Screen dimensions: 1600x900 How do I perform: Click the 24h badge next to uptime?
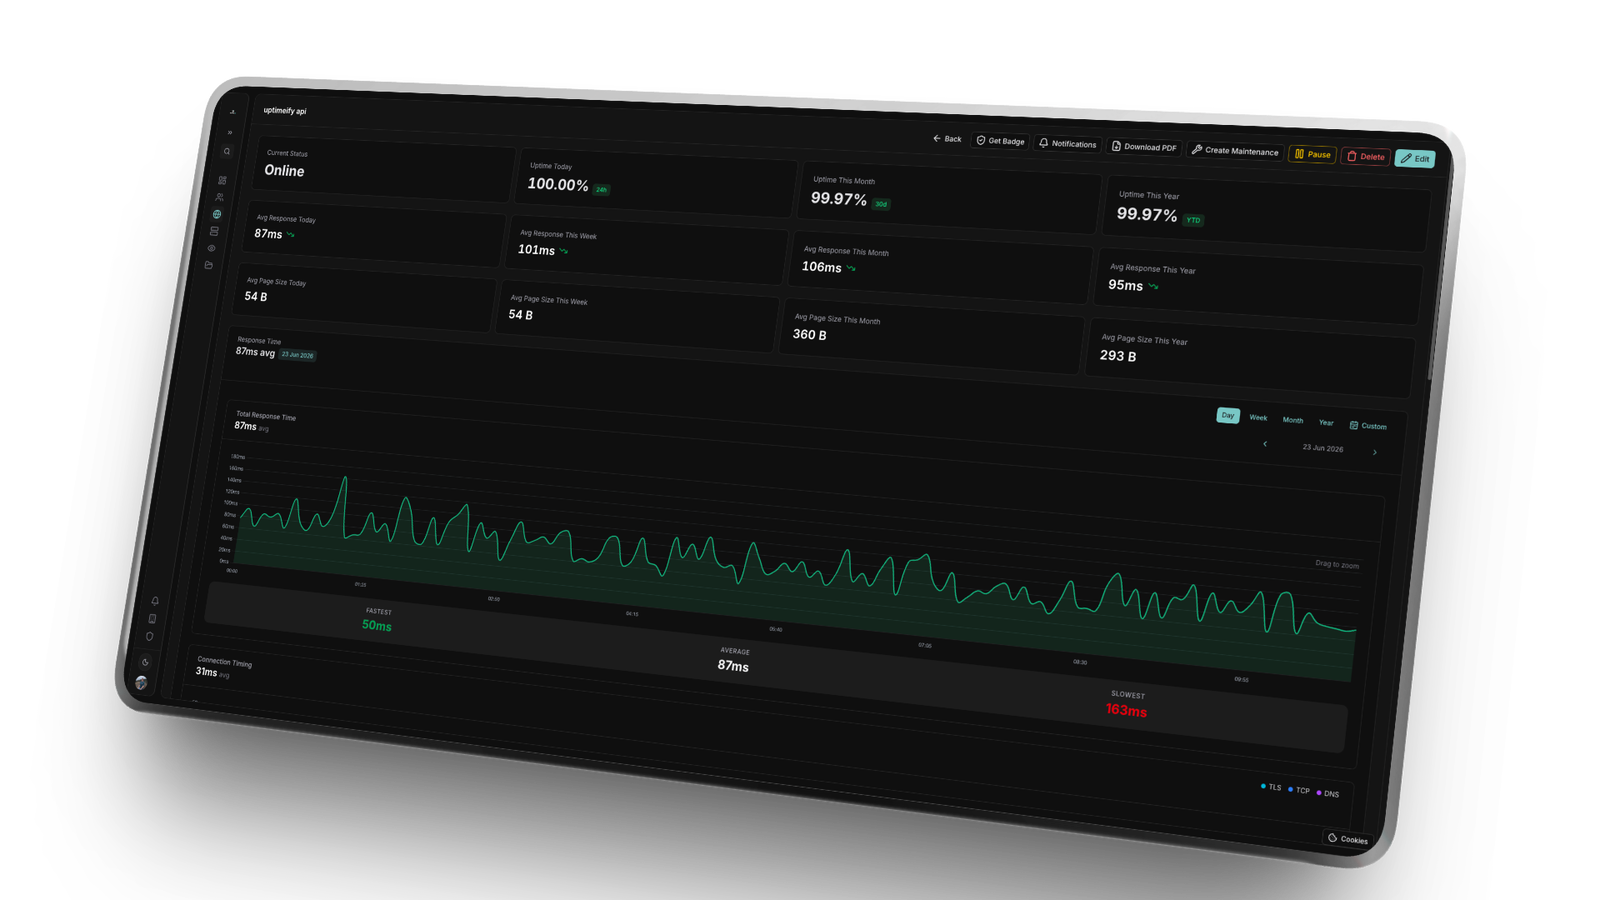601,189
